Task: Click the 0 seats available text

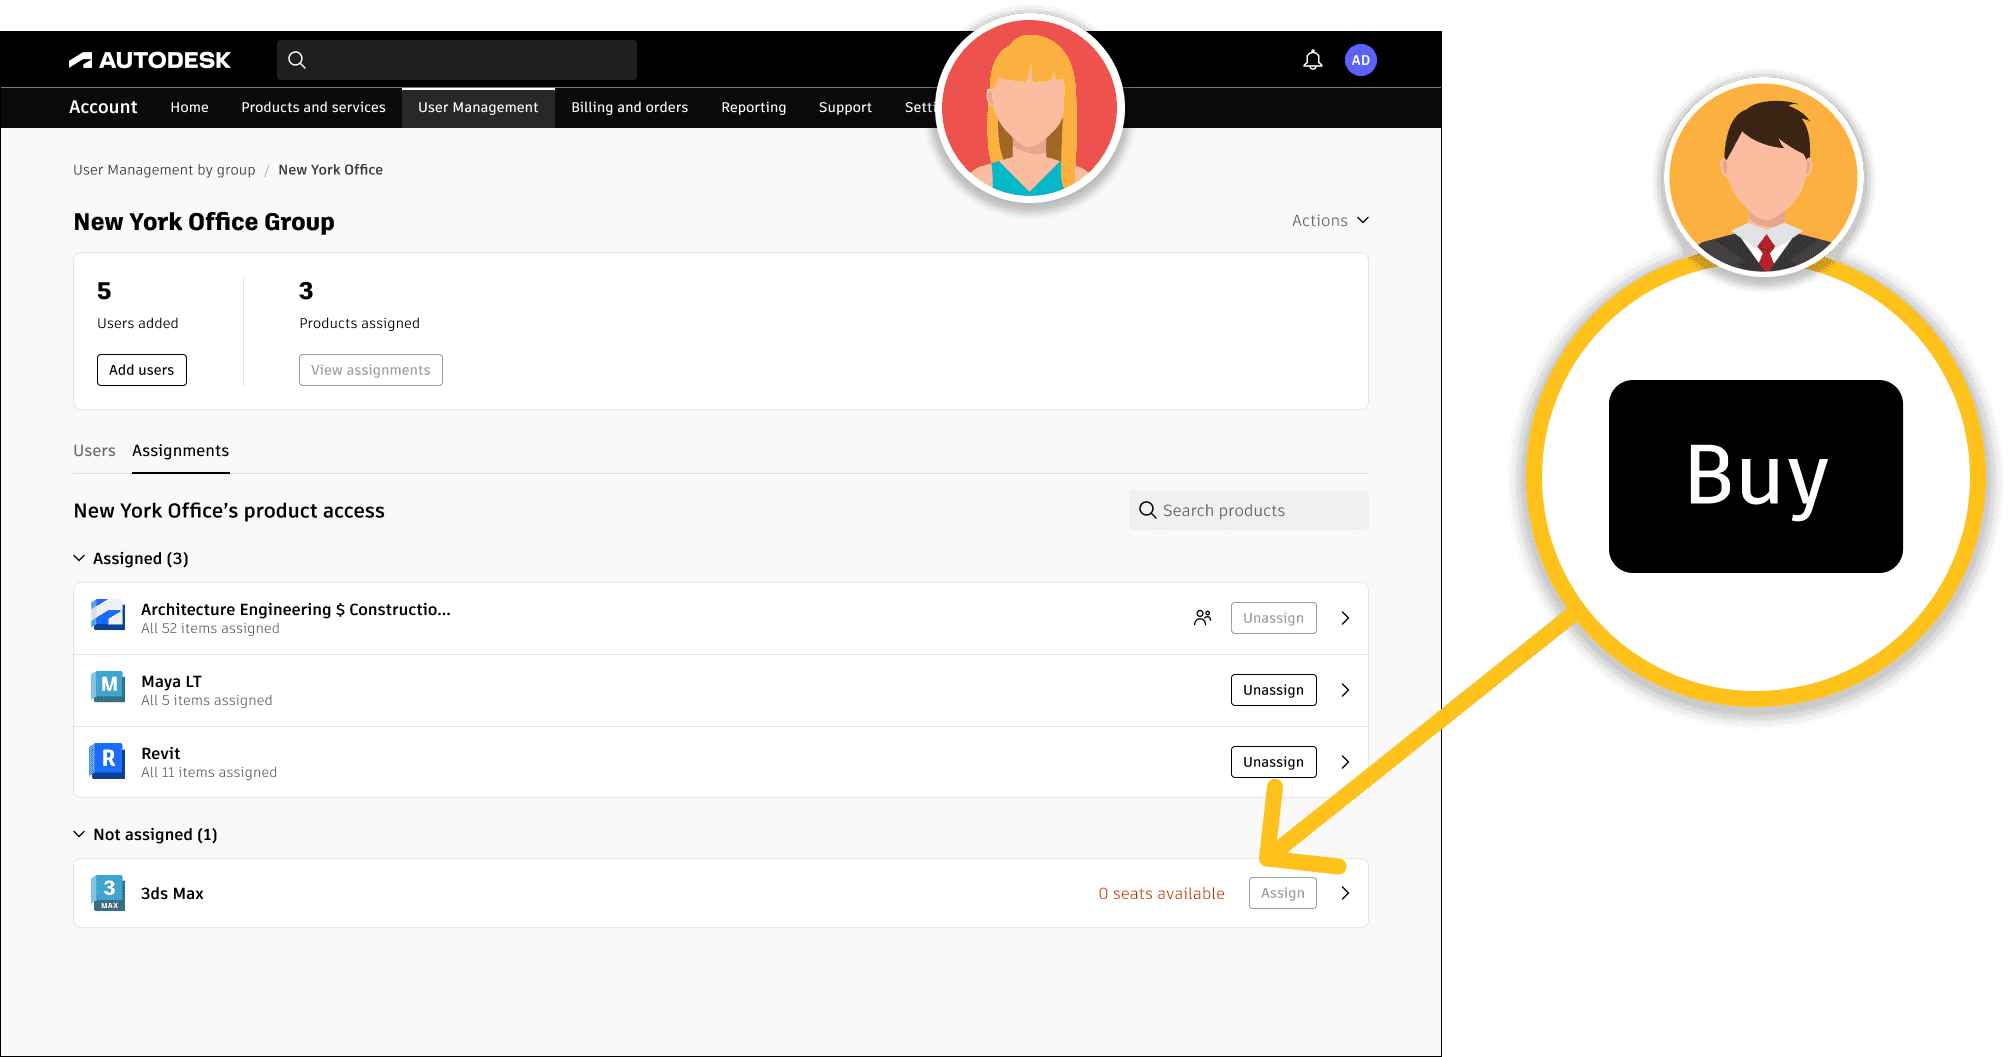Action: (x=1161, y=893)
